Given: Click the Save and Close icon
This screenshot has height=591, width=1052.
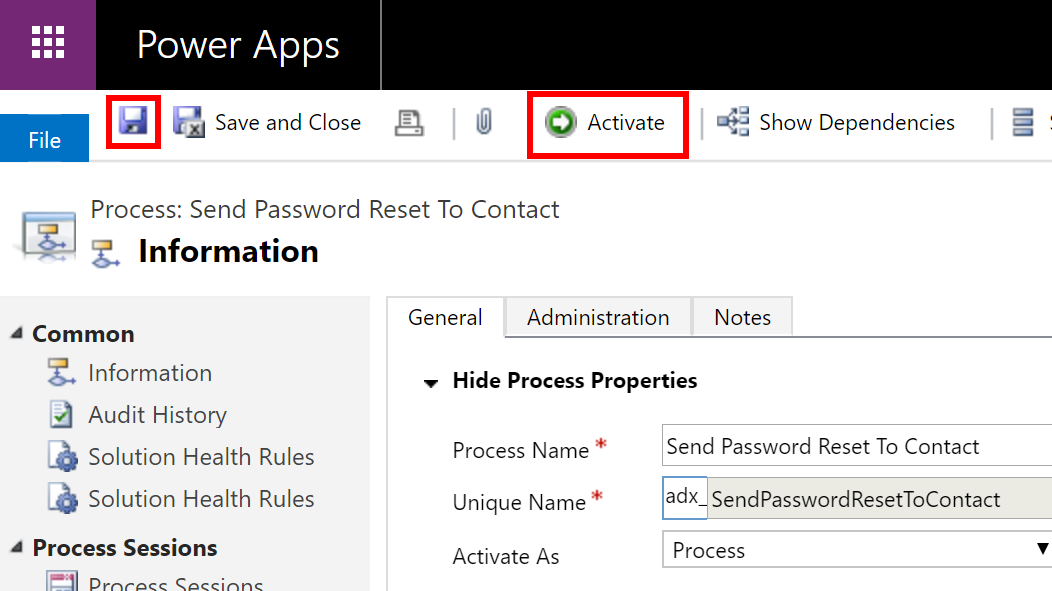Looking at the screenshot, I should [x=189, y=122].
